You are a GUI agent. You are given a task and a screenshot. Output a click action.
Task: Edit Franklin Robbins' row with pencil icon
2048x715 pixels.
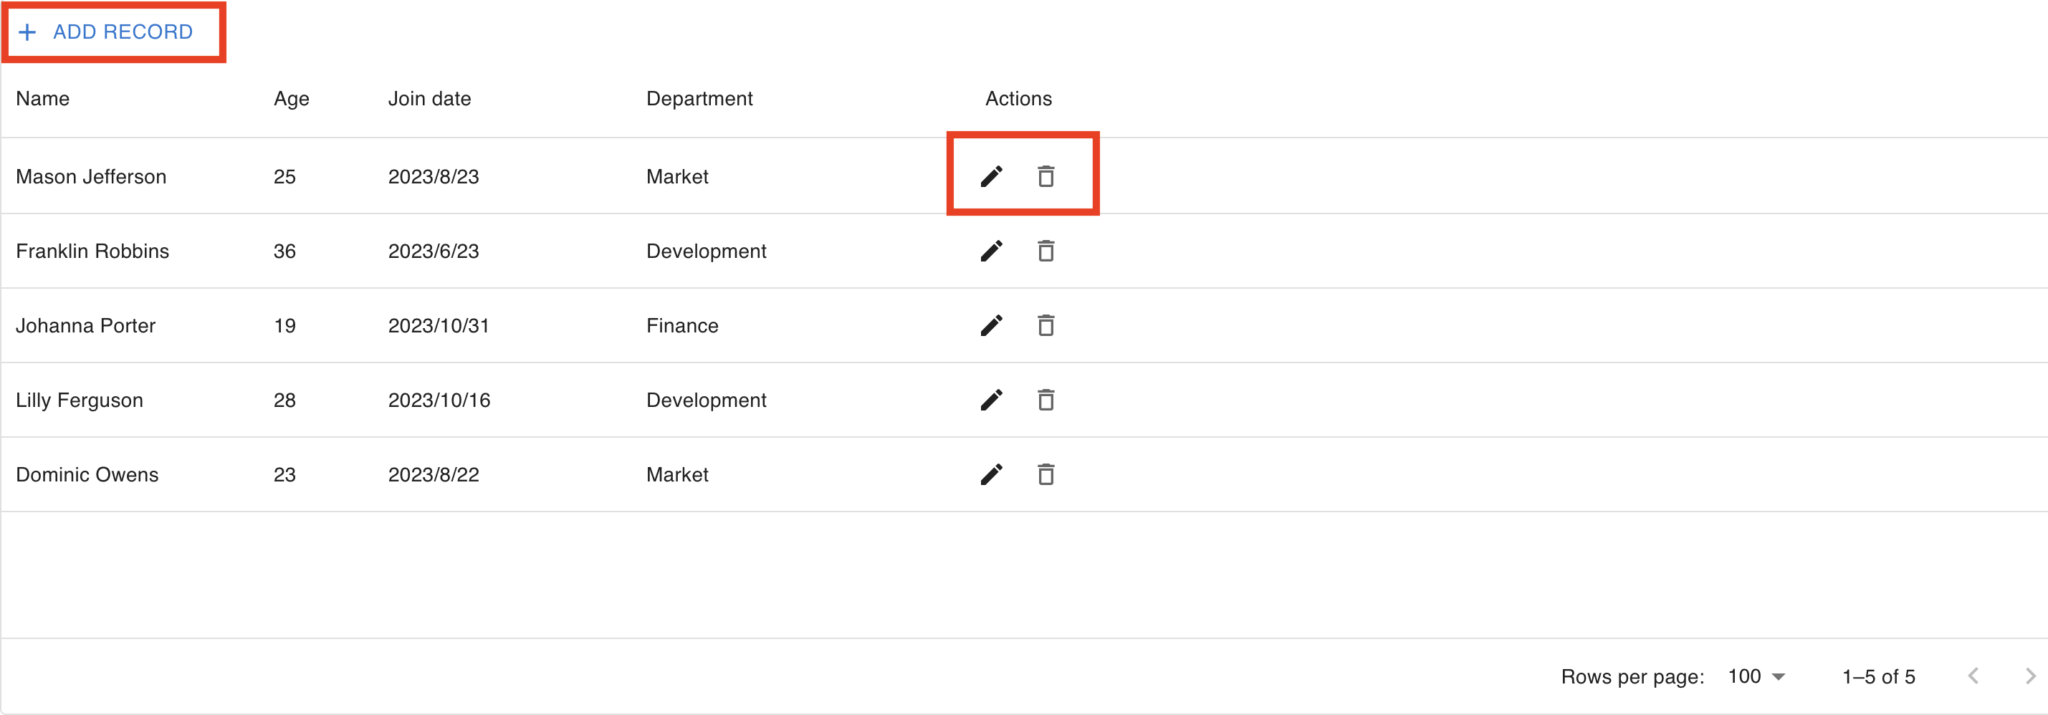click(991, 251)
